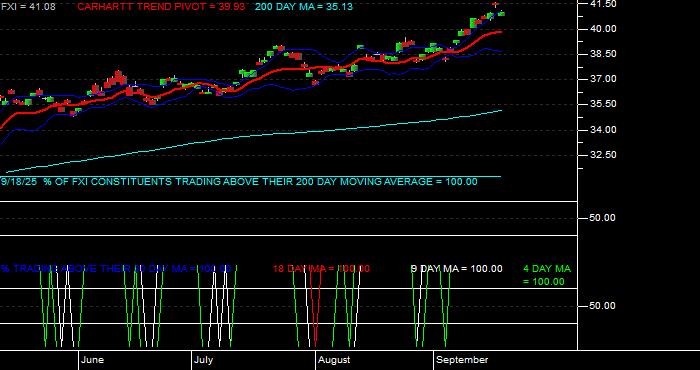Click the 32.50 price axis value
This screenshot has height=370, width=700.
[x=603, y=155]
